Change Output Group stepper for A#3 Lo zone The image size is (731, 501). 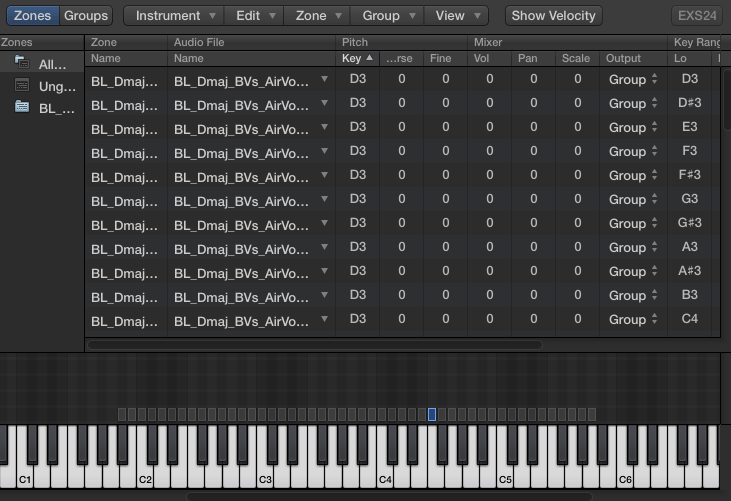point(655,271)
